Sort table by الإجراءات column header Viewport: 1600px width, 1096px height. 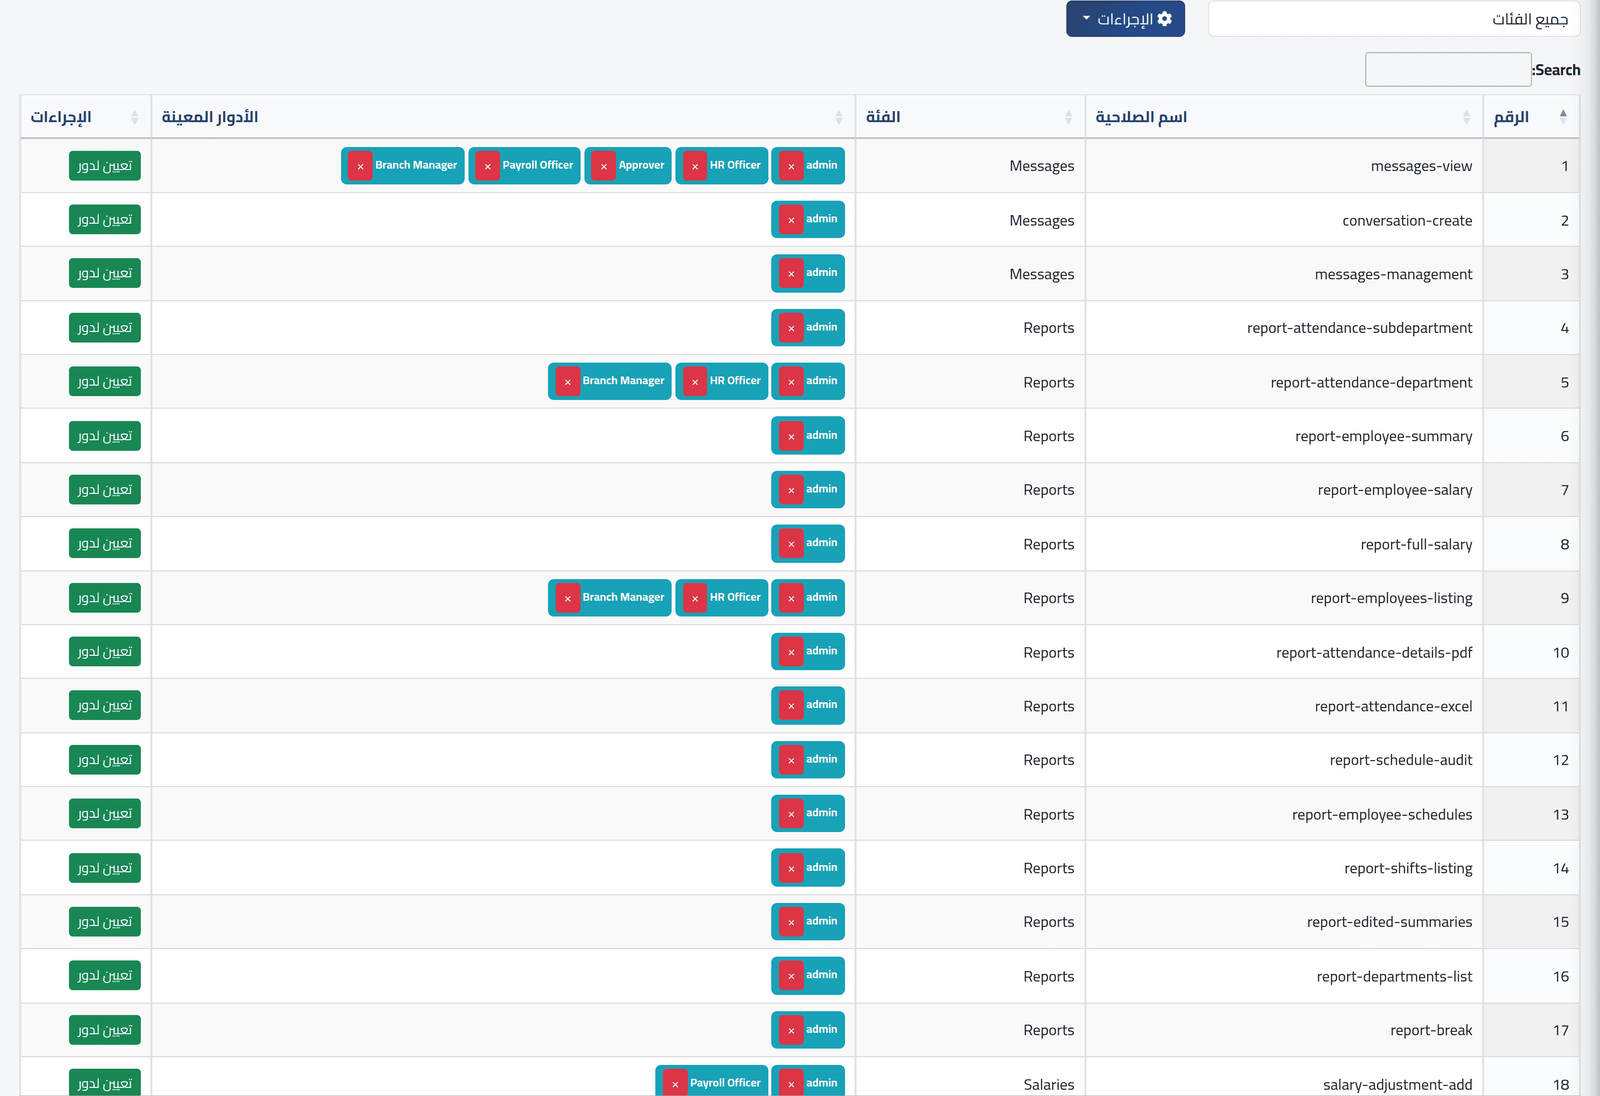85,117
